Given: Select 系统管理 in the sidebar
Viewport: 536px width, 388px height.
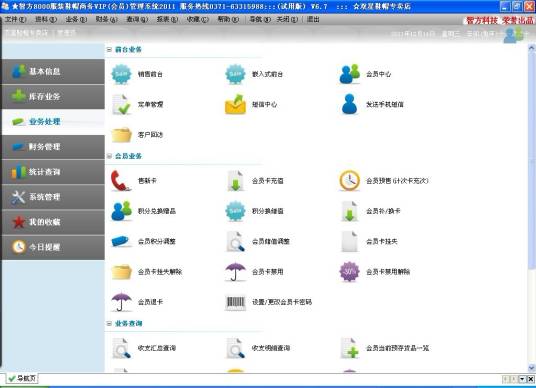Looking at the screenshot, I should pyautogui.click(x=53, y=197).
